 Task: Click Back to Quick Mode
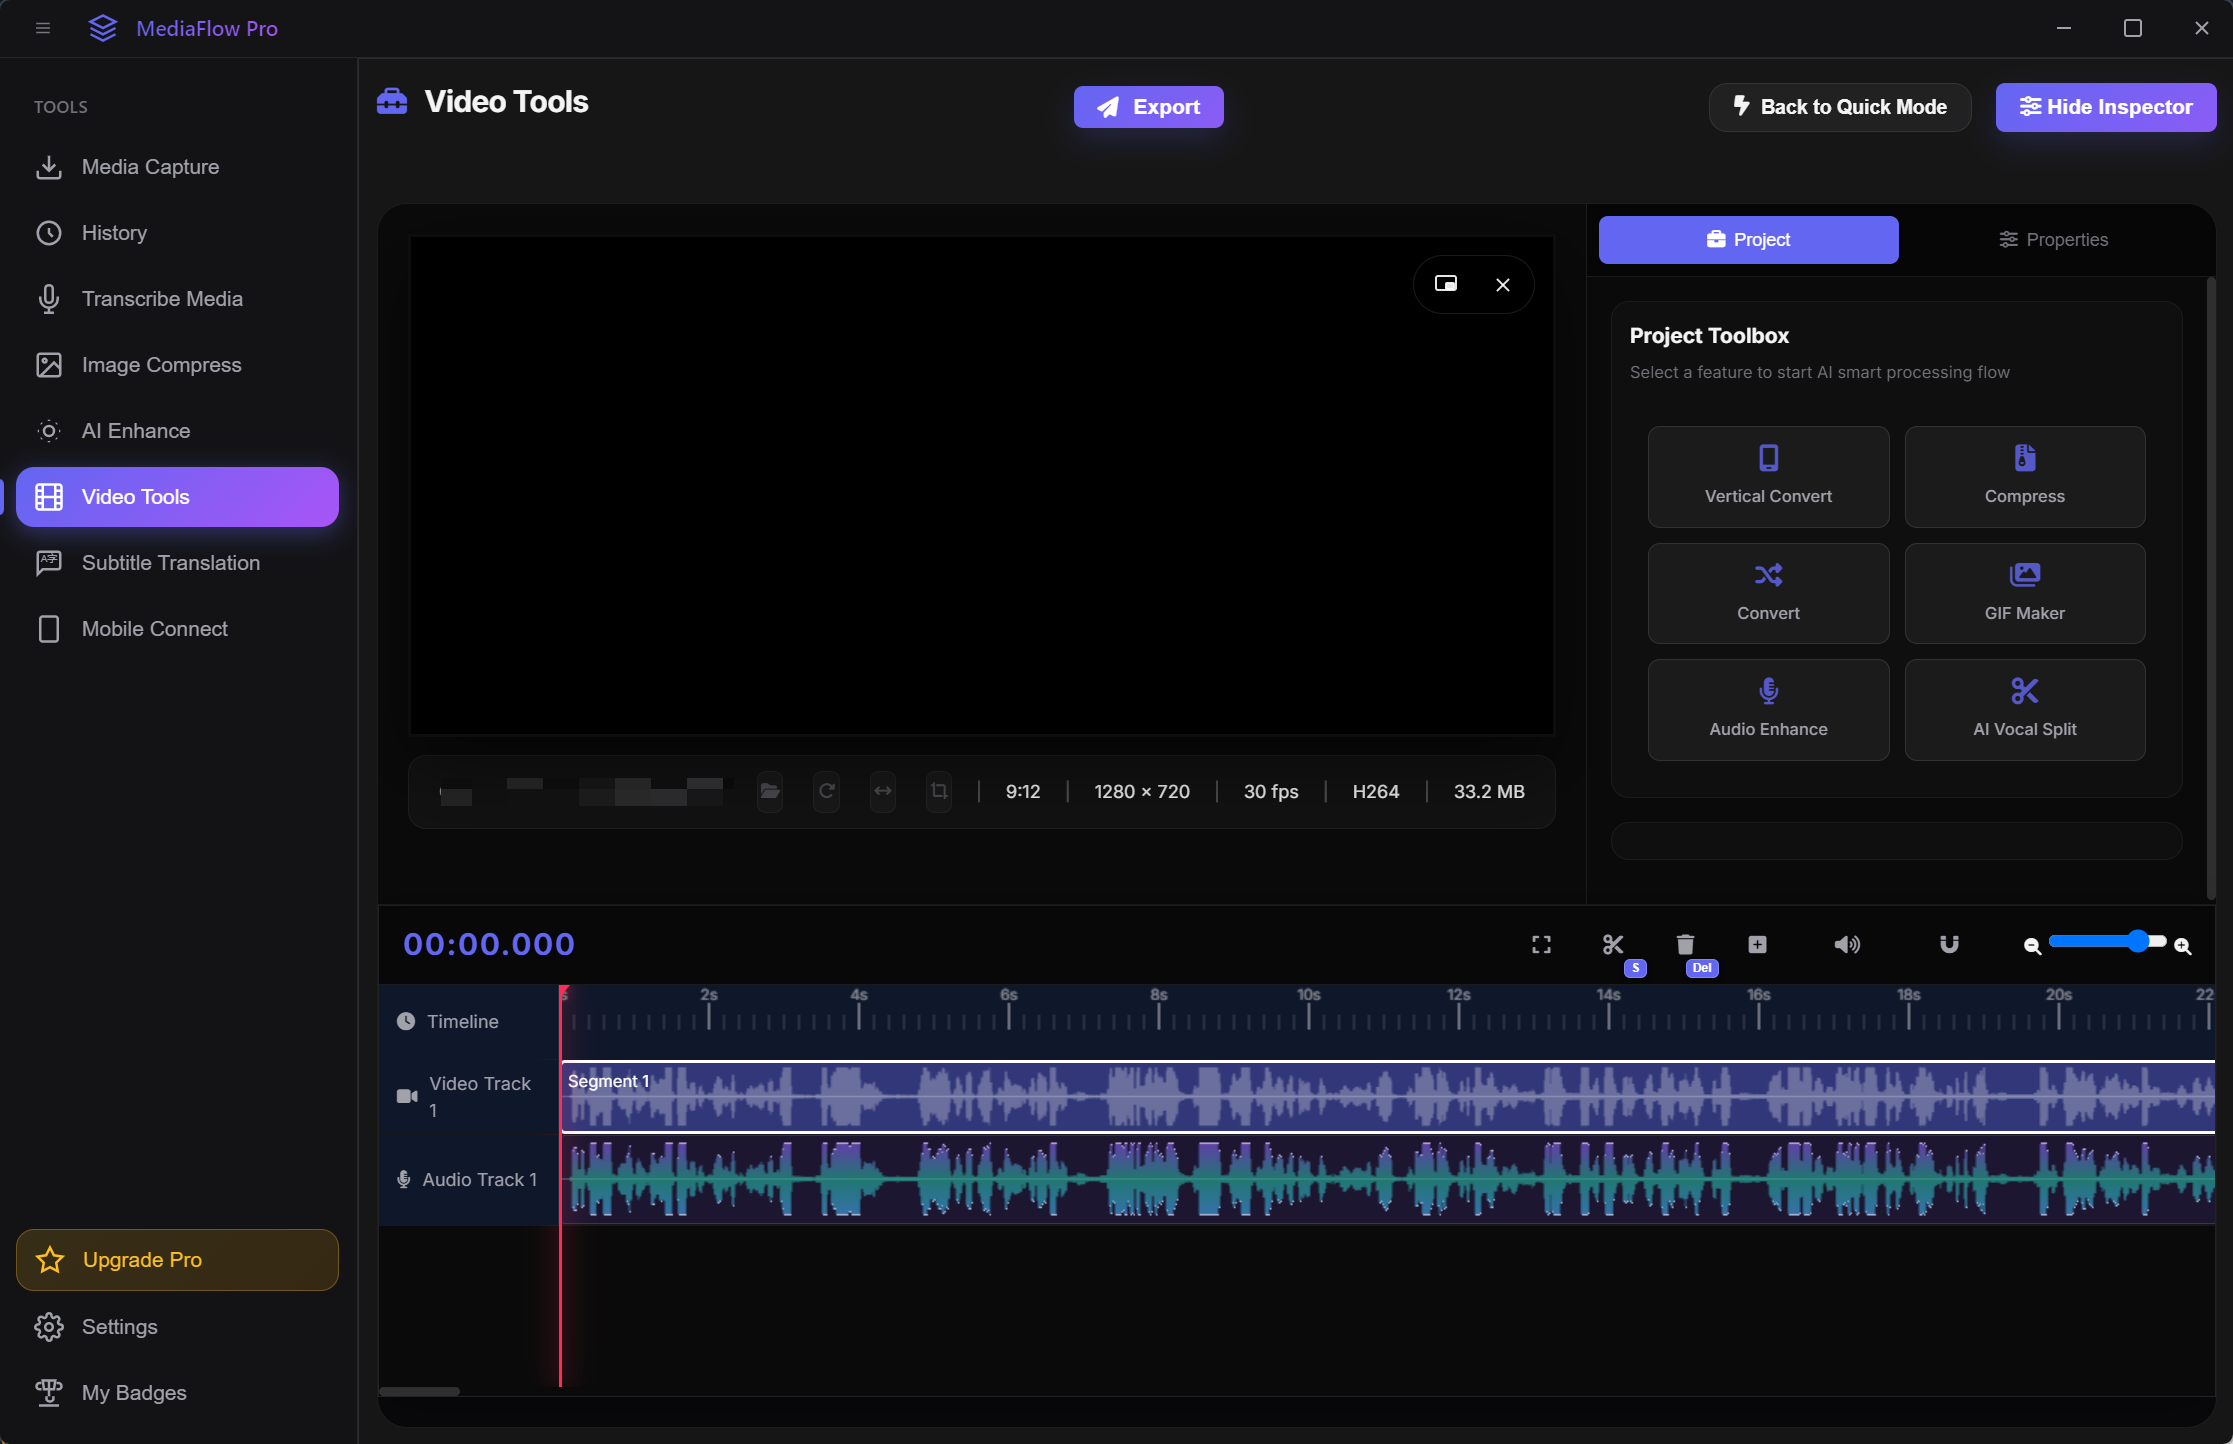point(1839,107)
